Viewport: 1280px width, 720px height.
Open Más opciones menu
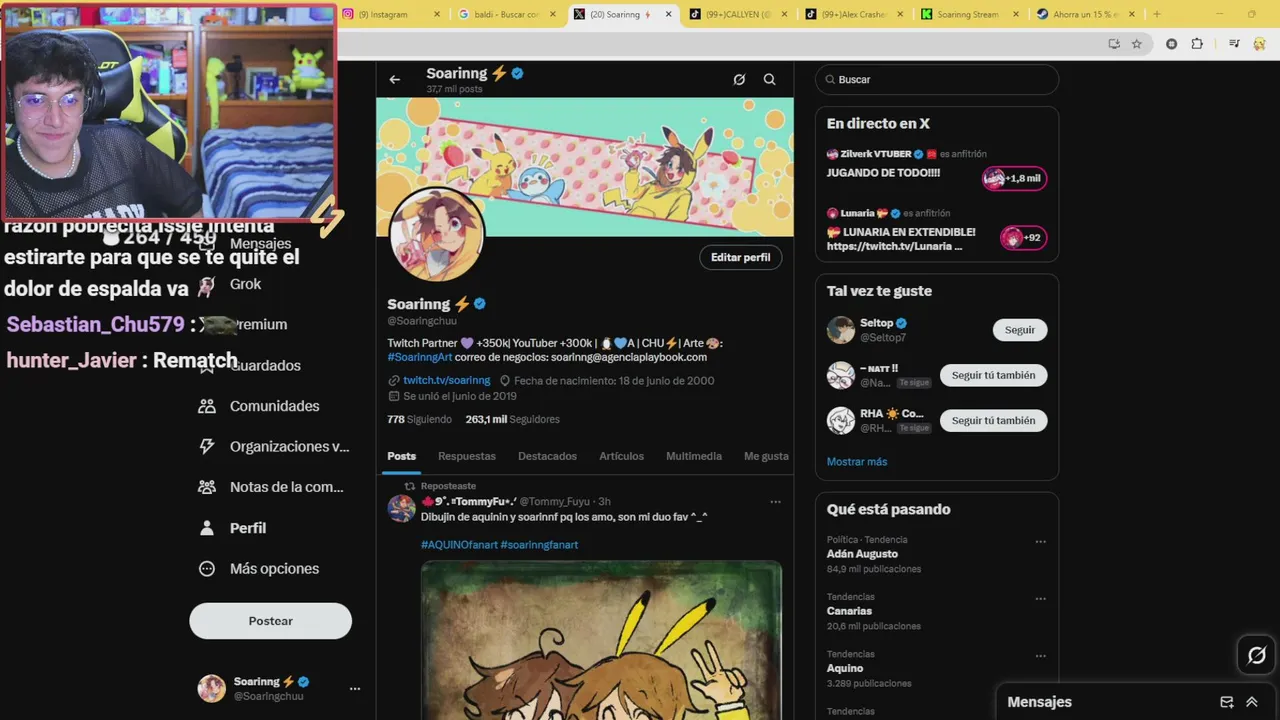tap(259, 568)
